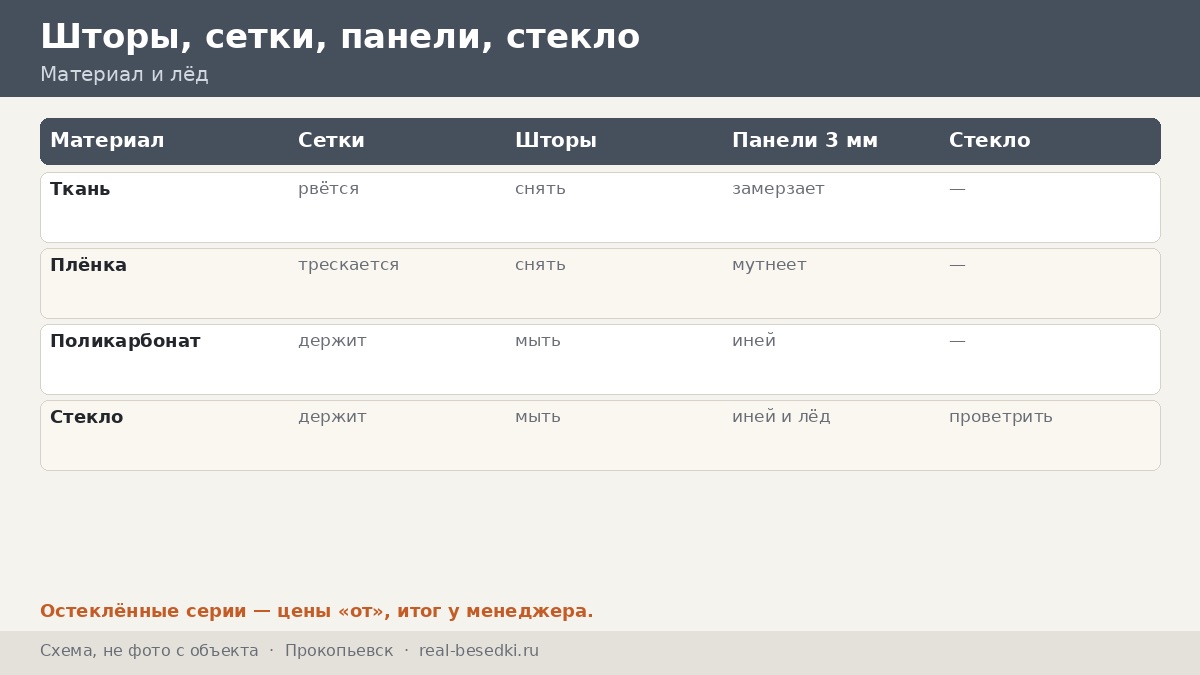Viewport: 1200px width, 675px height.
Task: Select the 'Шторы' column header
Action: pyautogui.click(x=556, y=141)
